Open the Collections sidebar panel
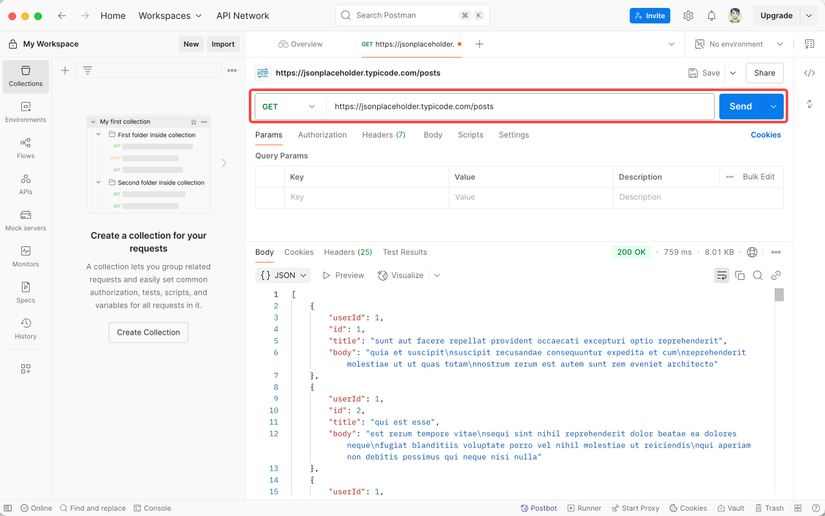Viewport: 825px width, 516px height. click(x=25, y=76)
